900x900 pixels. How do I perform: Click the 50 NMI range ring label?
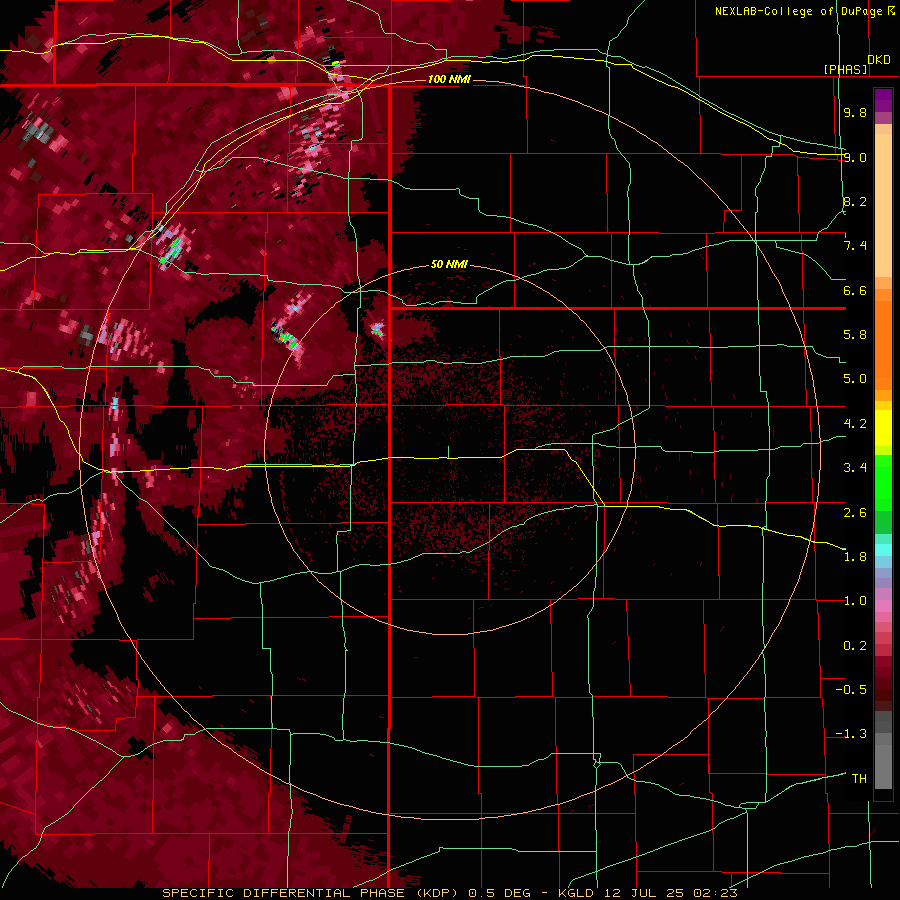point(449,264)
